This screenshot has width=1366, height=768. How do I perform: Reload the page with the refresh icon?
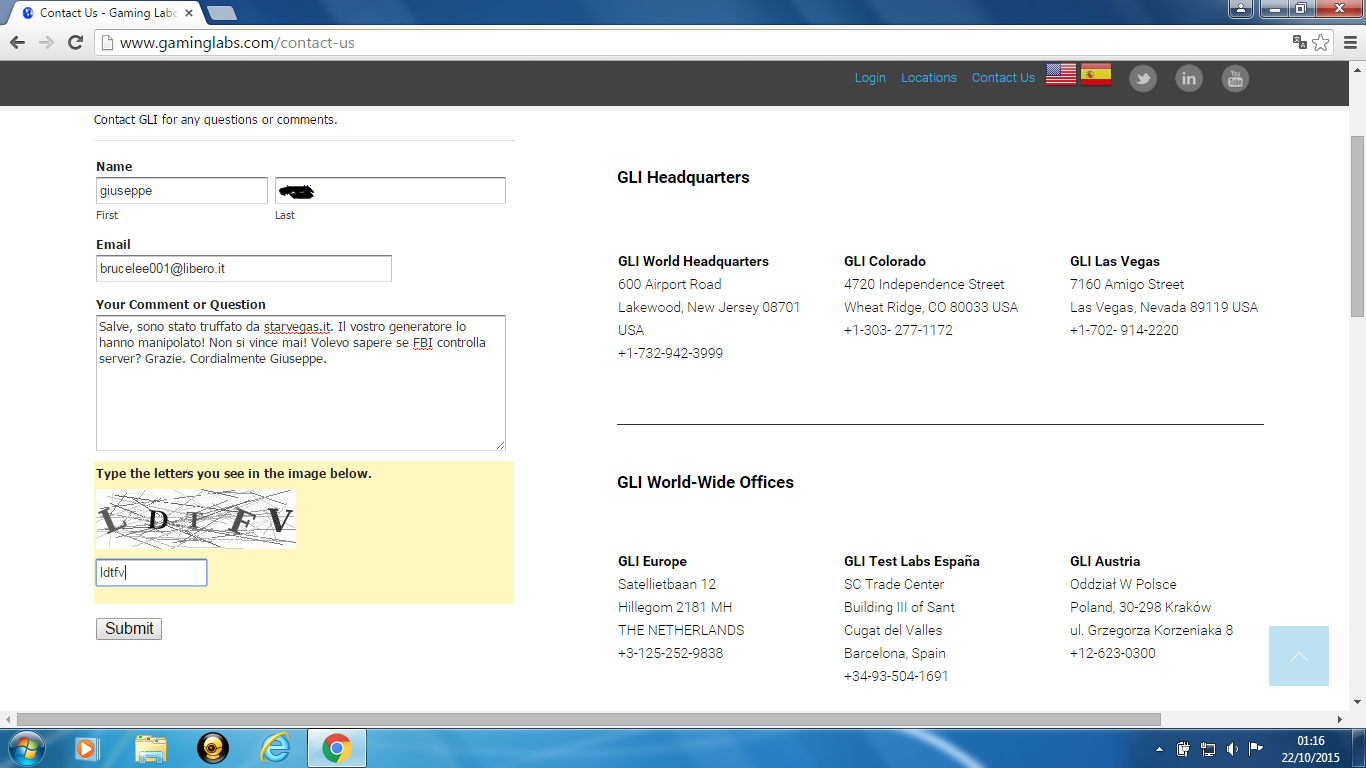(x=75, y=42)
